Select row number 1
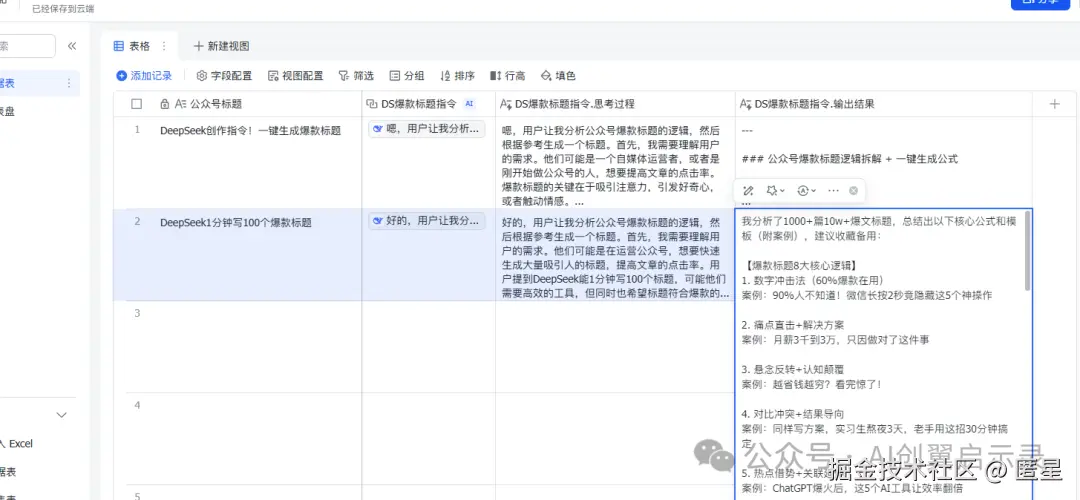 (137, 129)
